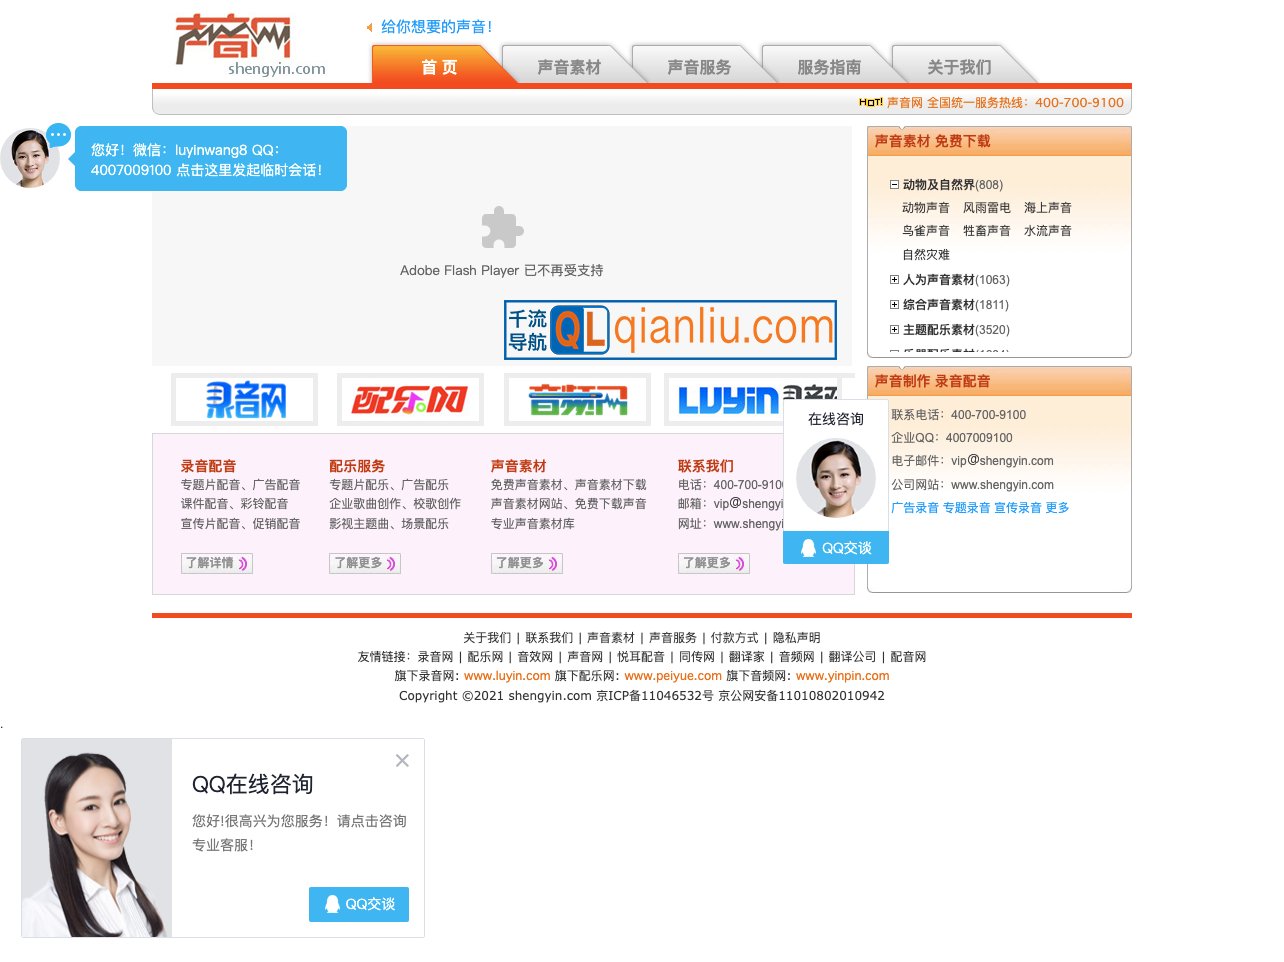Click the chat bubble avatar icon

30,158
